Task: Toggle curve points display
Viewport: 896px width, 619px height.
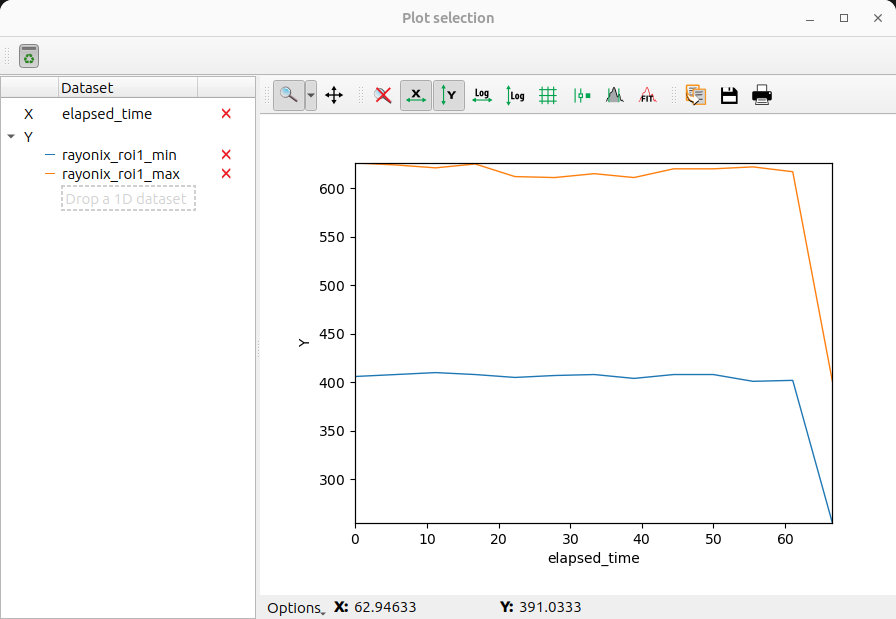Action: coord(581,95)
